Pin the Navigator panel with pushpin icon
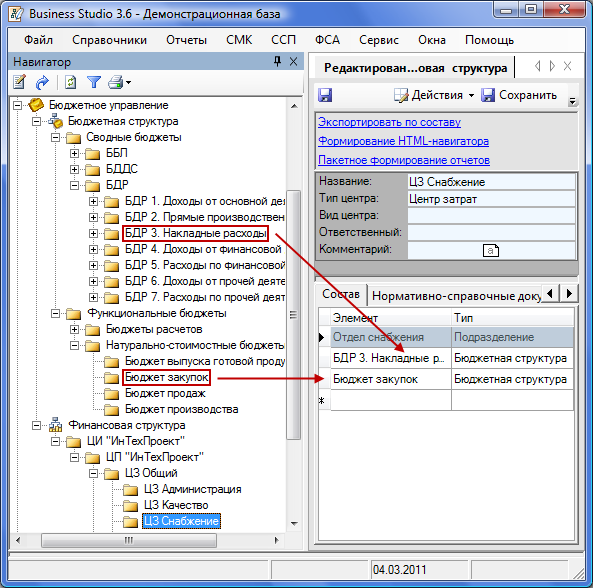This screenshot has width=593, height=588. (x=278, y=61)
